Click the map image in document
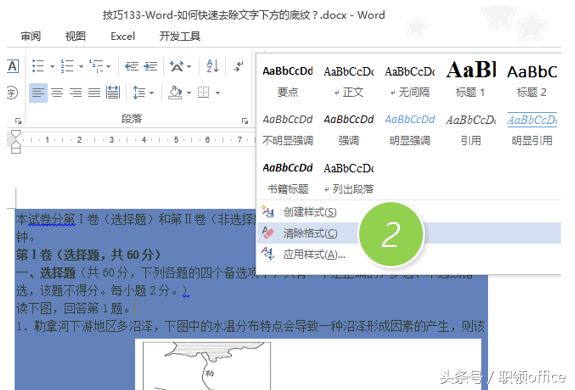Viewport: 575px width, 390px height. pyautogui.click(x=207, y=366)
